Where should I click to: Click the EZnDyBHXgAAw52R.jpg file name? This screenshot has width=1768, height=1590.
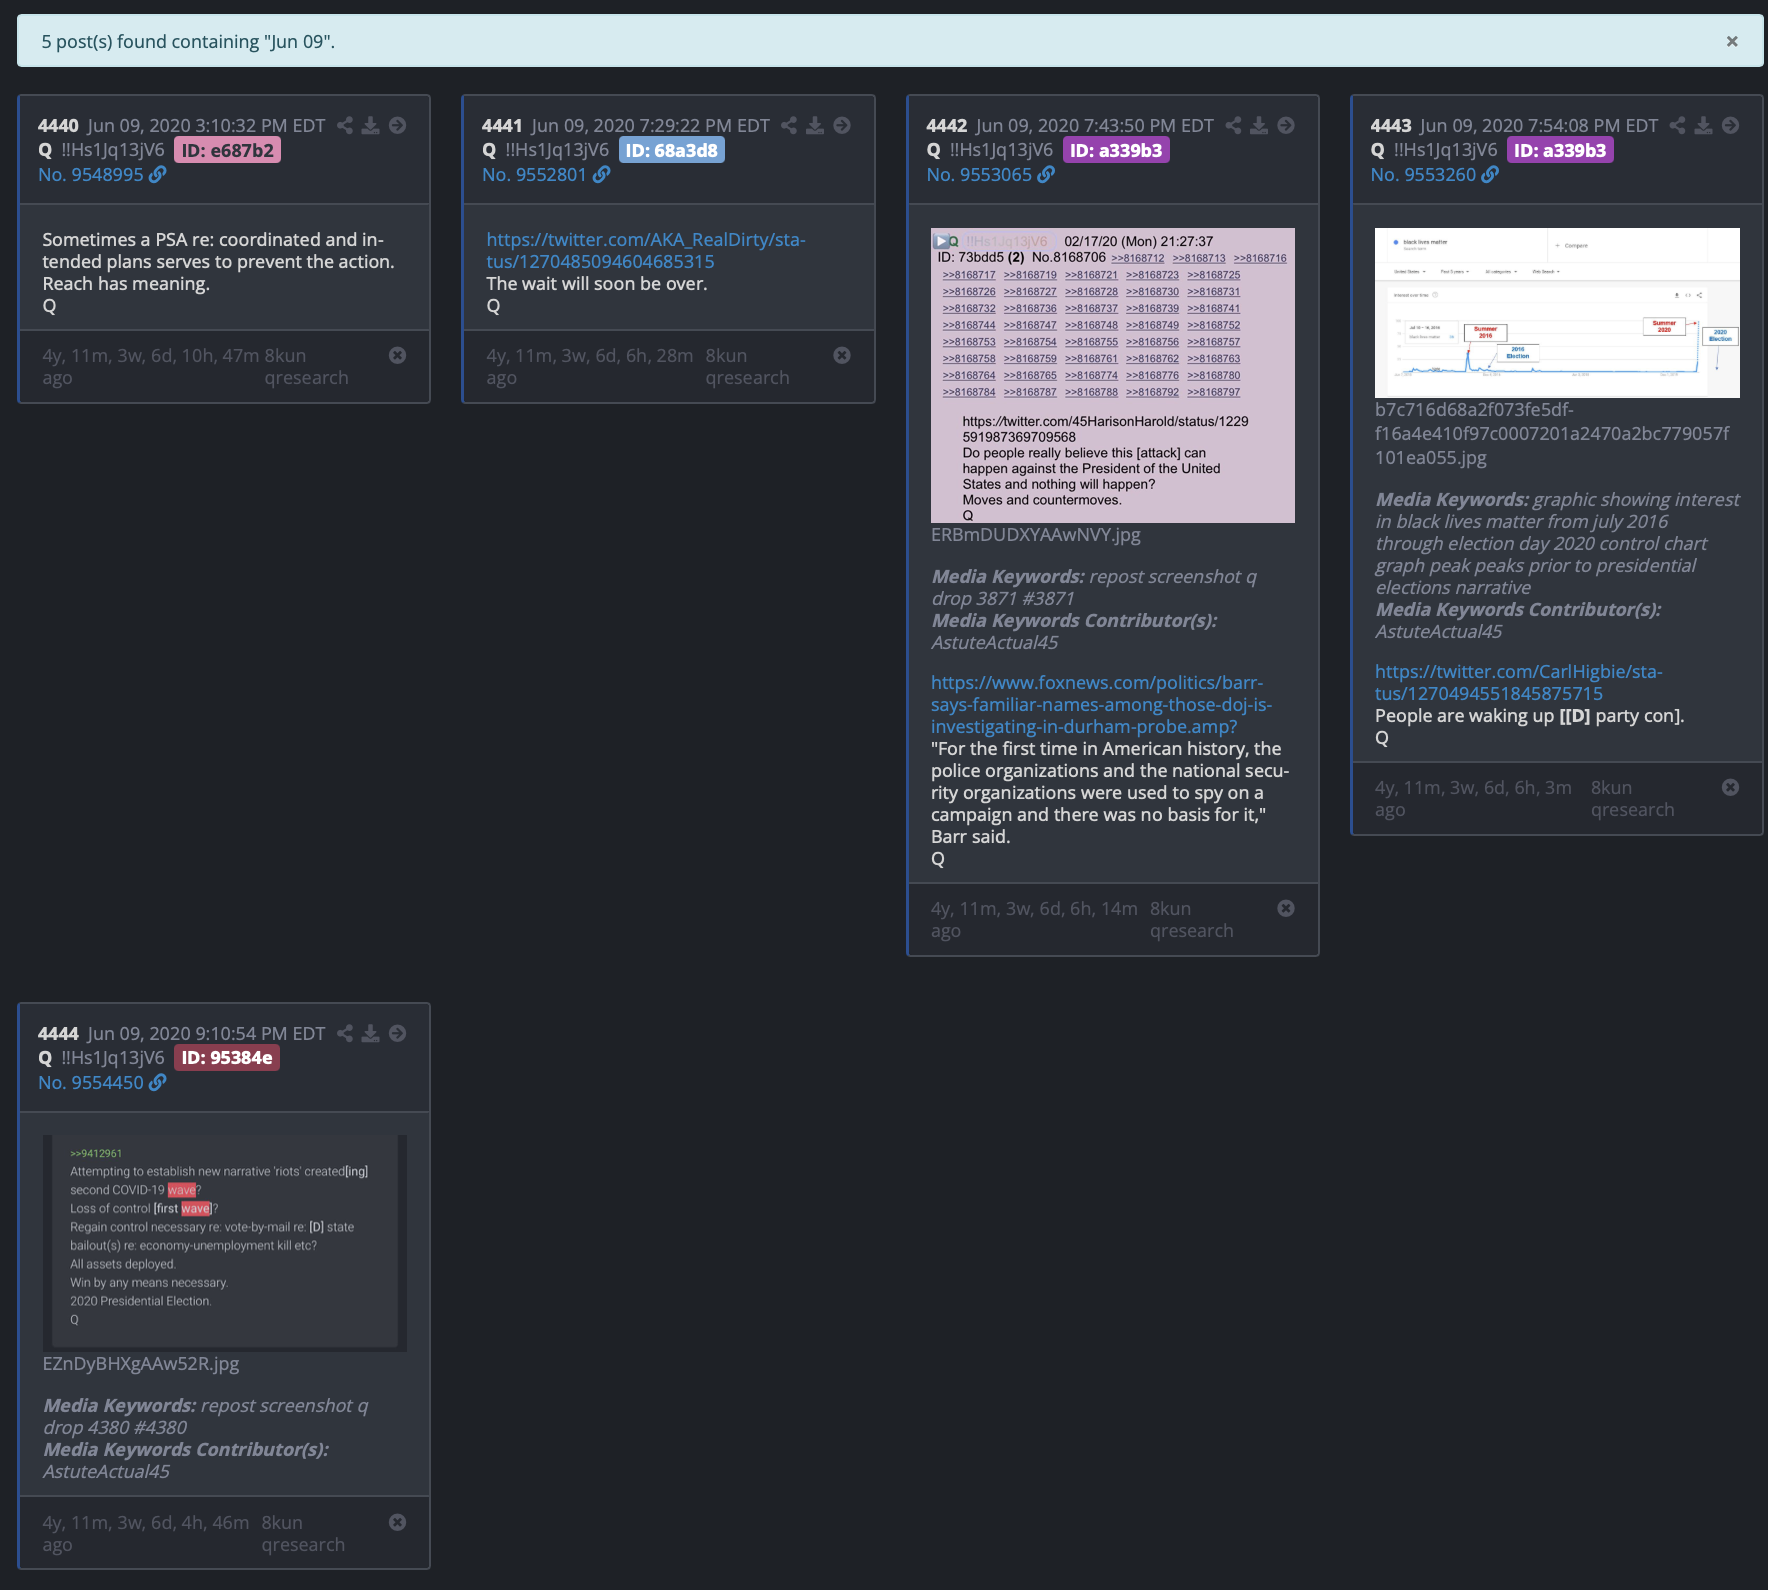point(140,1363)
